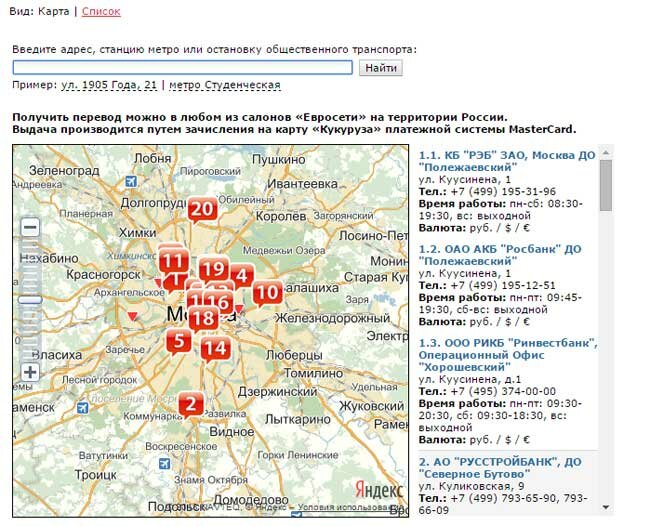Click list scrollbar down arrow
Screen dimensions: 650x526
[x=606, y=507]
